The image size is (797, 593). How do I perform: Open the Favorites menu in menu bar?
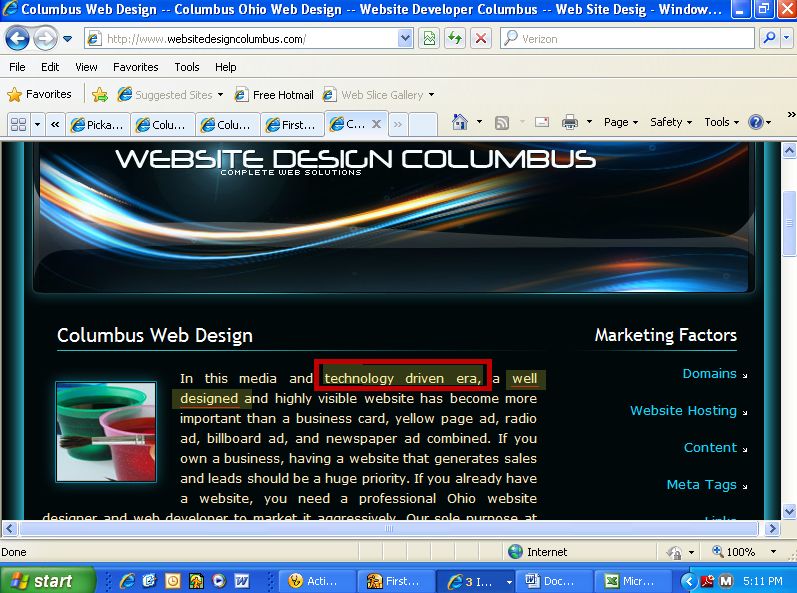[135, 67]
